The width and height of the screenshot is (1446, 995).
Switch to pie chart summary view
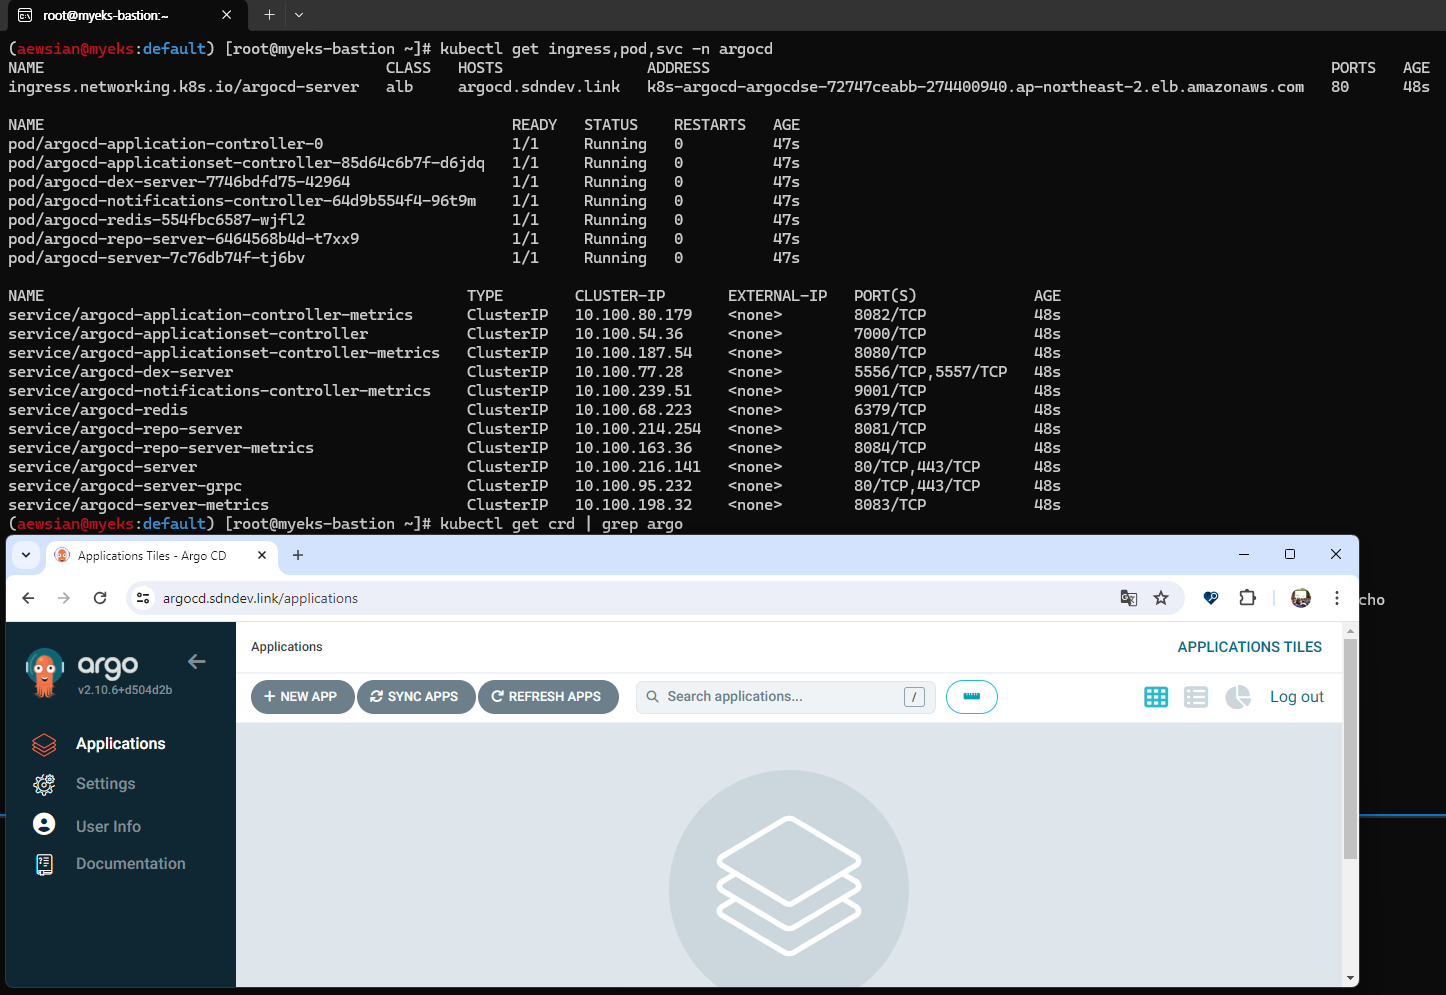pyautogui.click(x=1238, y=697)
